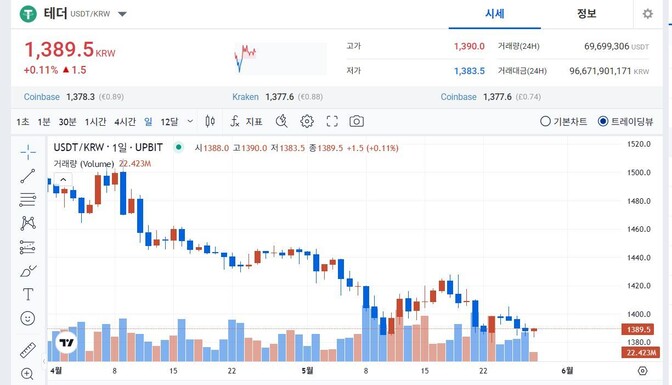This screenshot has width=672, height=385.
Task: Select the 트레이딩뷰 radio button
Action: point(603,121)
